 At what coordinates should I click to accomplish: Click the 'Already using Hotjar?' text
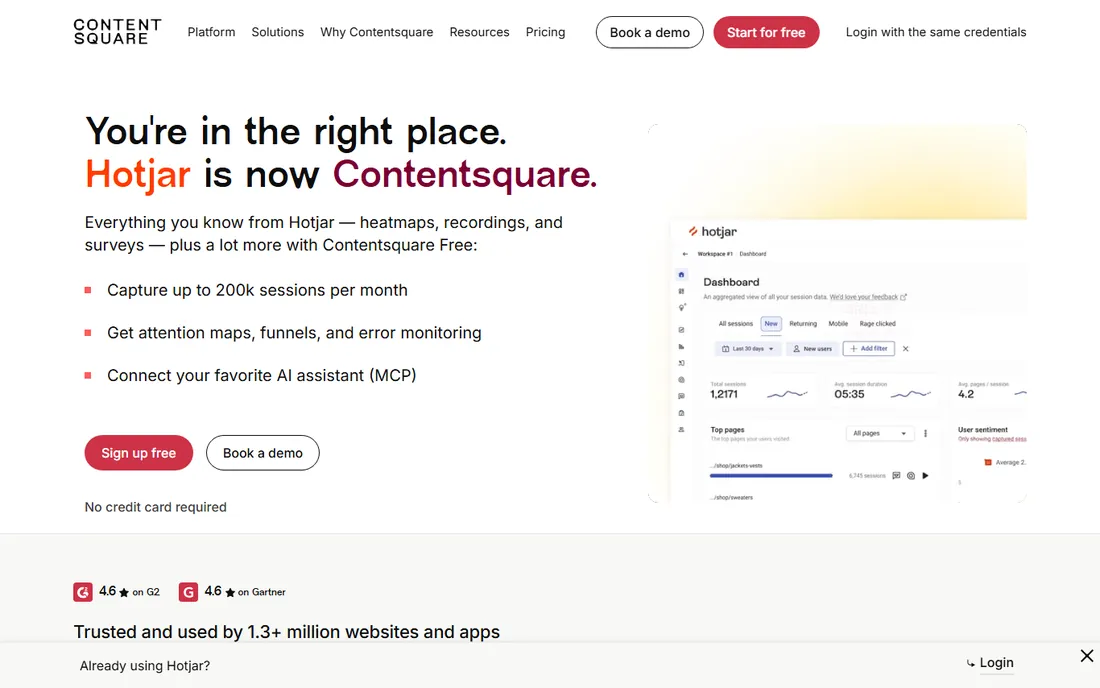pos(145,666)
